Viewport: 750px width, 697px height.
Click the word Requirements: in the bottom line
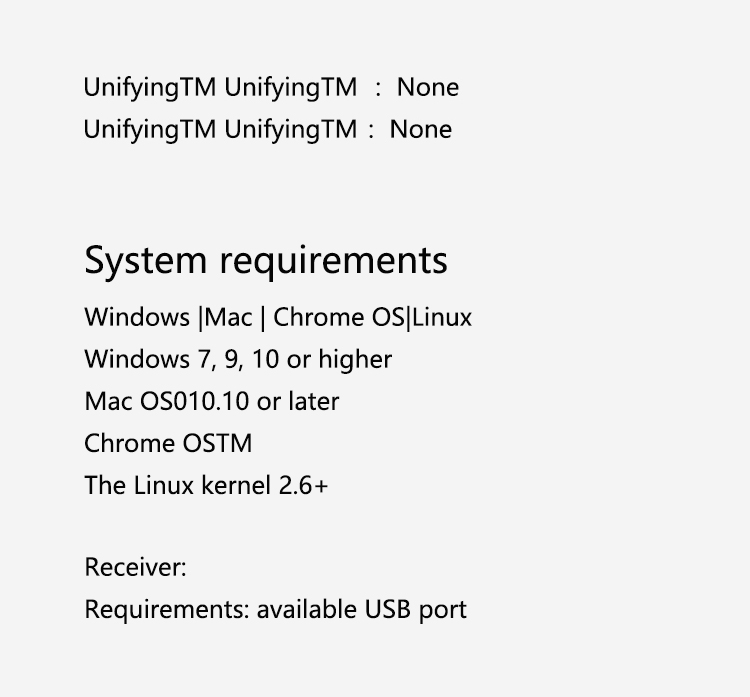[x=167, y=610]
